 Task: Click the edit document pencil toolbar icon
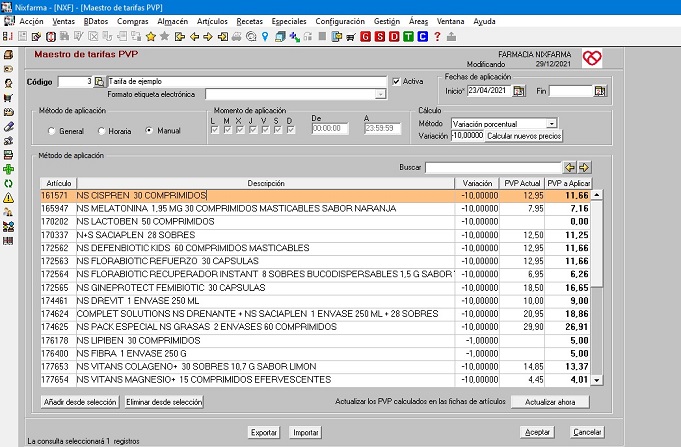point(36,37)
